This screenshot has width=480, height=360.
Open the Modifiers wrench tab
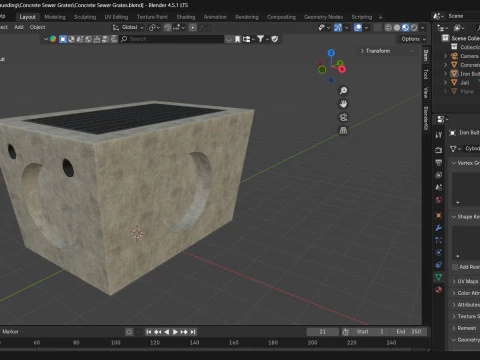tap(439, 228)
